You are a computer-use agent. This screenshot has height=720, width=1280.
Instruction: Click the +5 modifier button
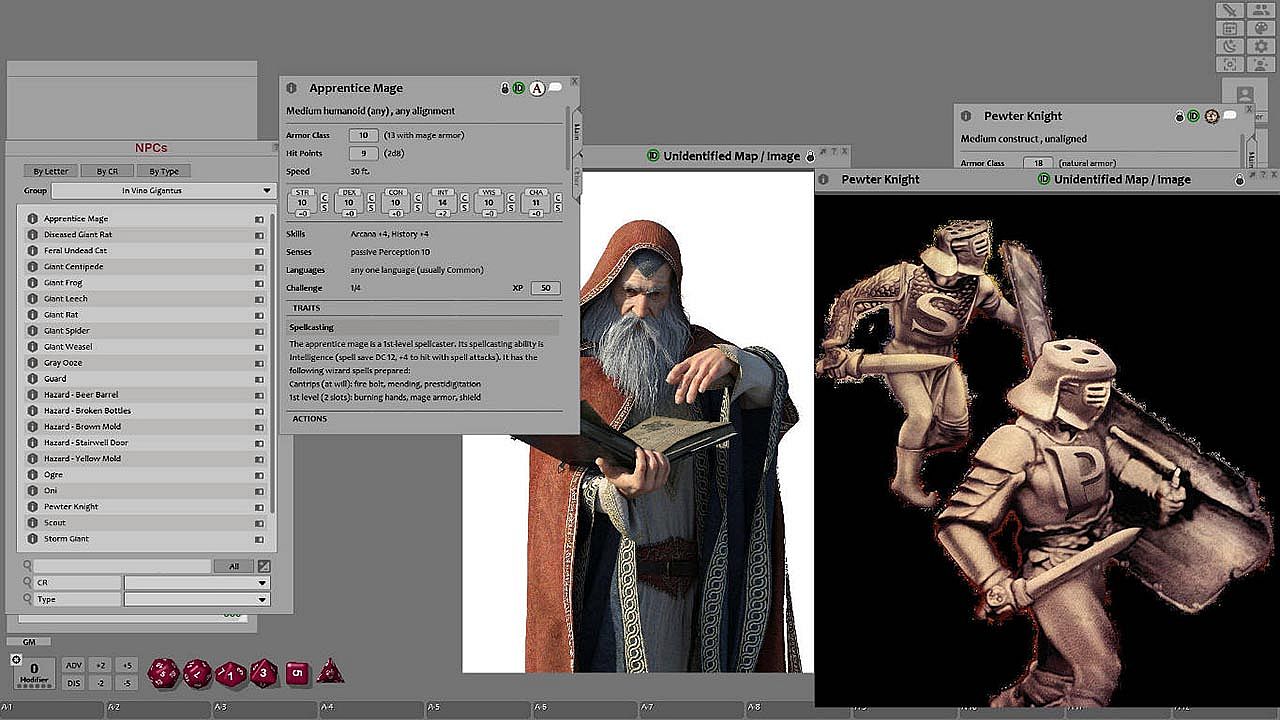(x=125, y=665)
